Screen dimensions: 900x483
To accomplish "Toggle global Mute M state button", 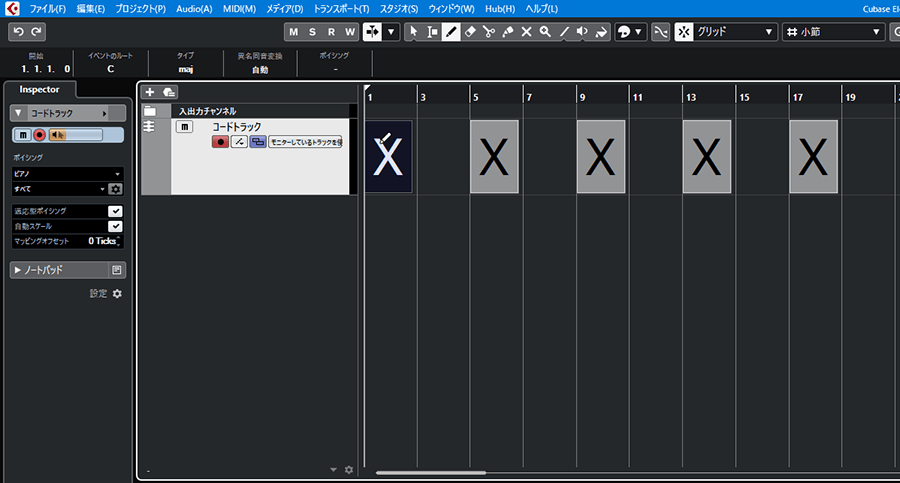I will click(294, 32).
